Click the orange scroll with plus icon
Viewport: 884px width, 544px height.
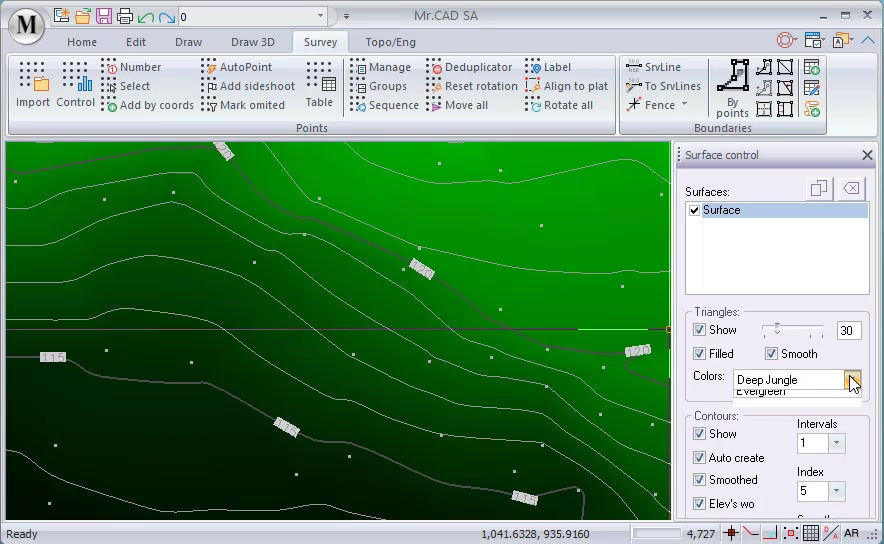click(x=811, y=108)
